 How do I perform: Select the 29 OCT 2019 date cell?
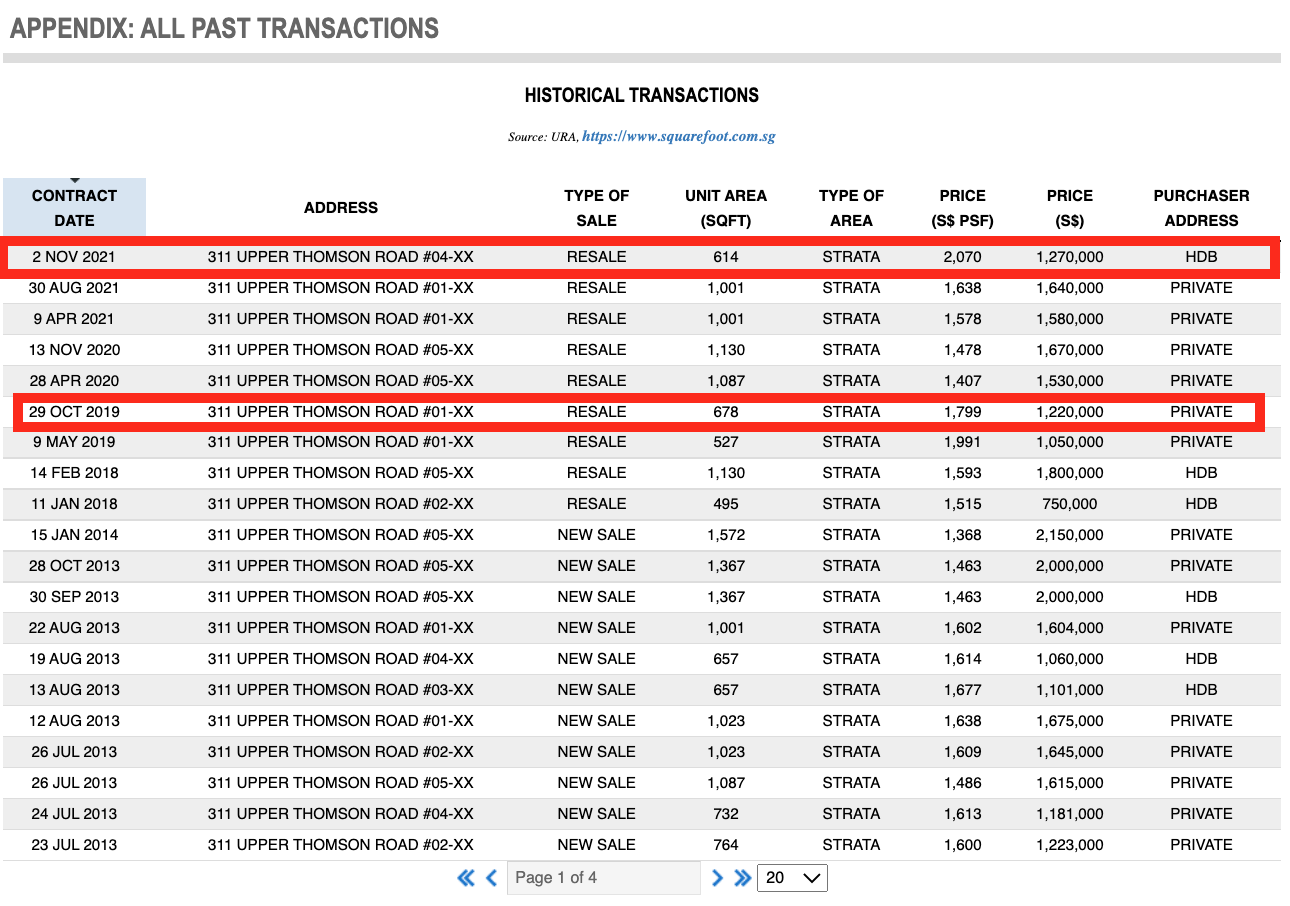tap(74, 412)
